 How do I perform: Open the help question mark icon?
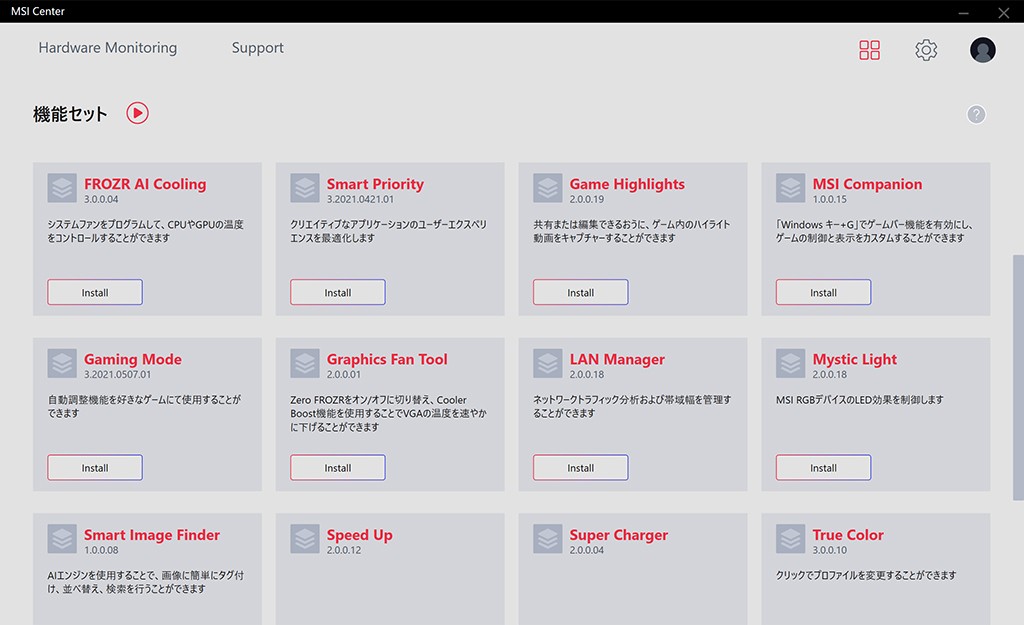[976, 114]
